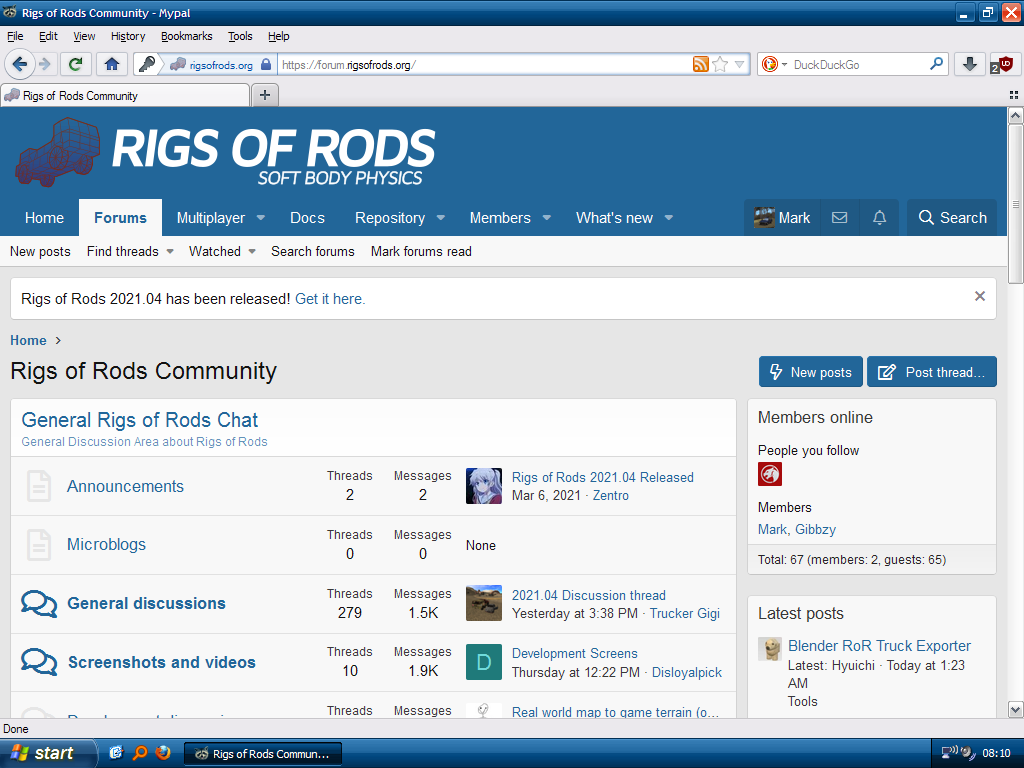Click the browser reload page icon
The image size is (1024, 768).
coord(75,64)
